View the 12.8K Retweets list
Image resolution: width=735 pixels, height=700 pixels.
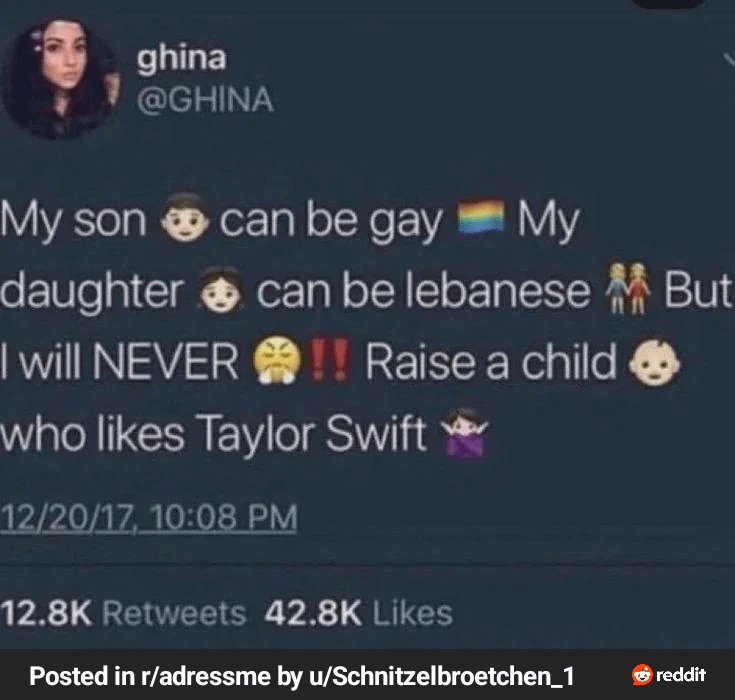click(x=123, y=613)
